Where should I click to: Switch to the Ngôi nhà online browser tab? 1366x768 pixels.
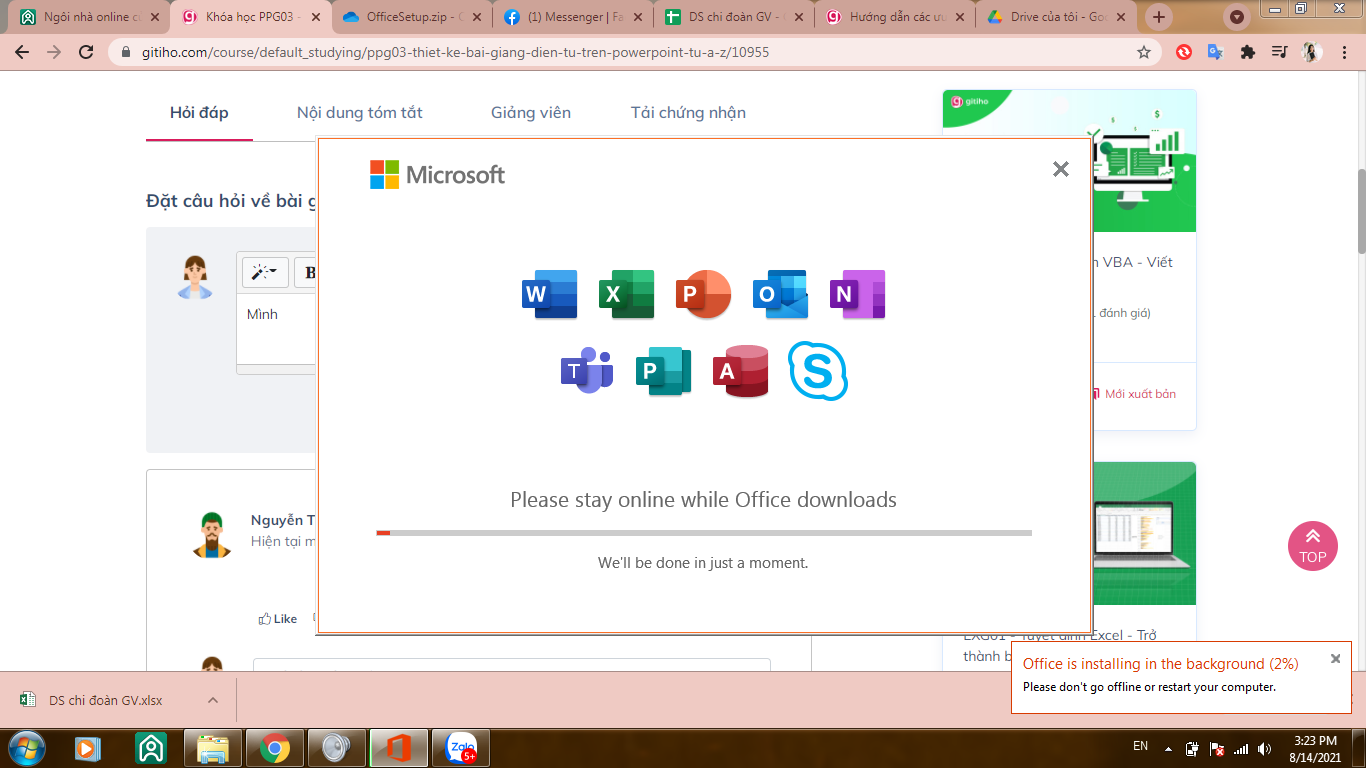pyautogui.click(x=88, y=17)
